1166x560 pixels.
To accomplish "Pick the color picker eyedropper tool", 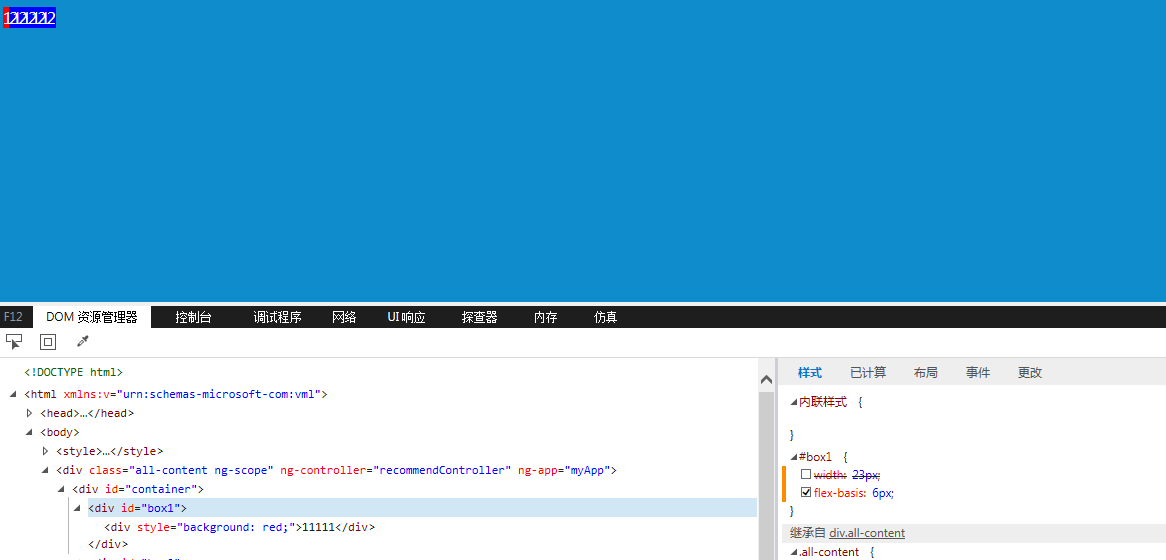I will pos(83,341).
